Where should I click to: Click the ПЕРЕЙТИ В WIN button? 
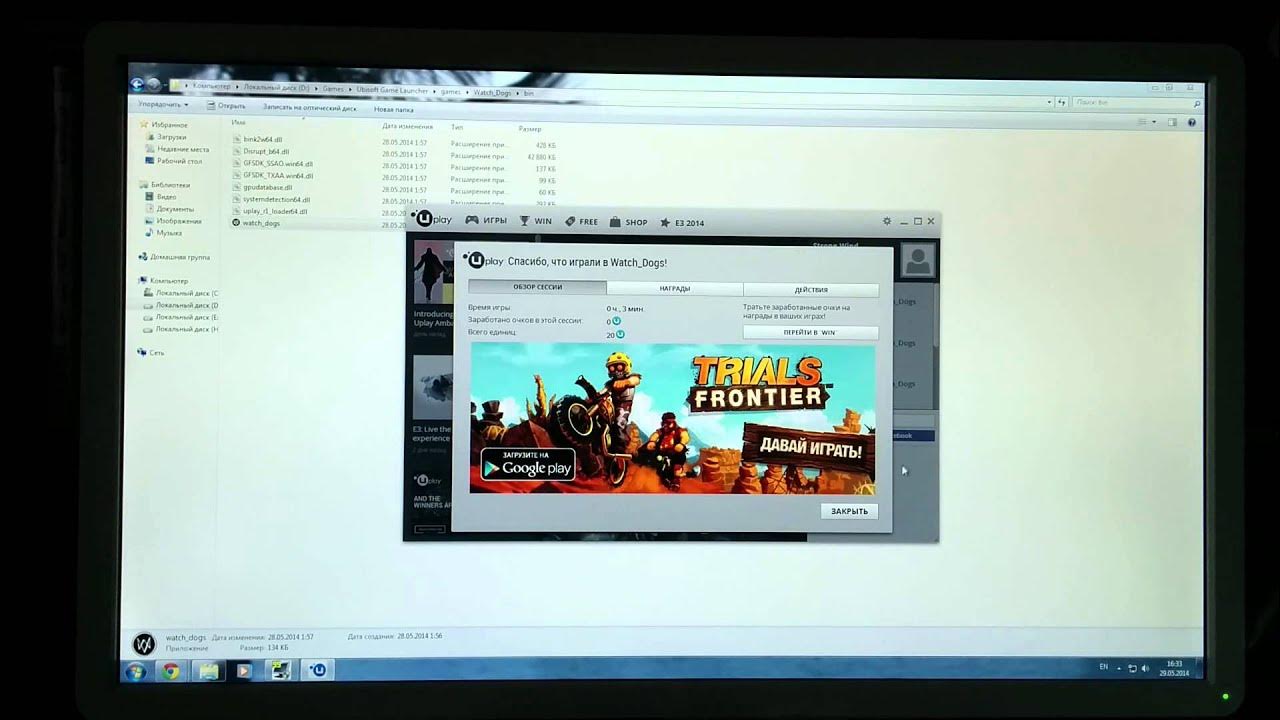click(810, 332)
